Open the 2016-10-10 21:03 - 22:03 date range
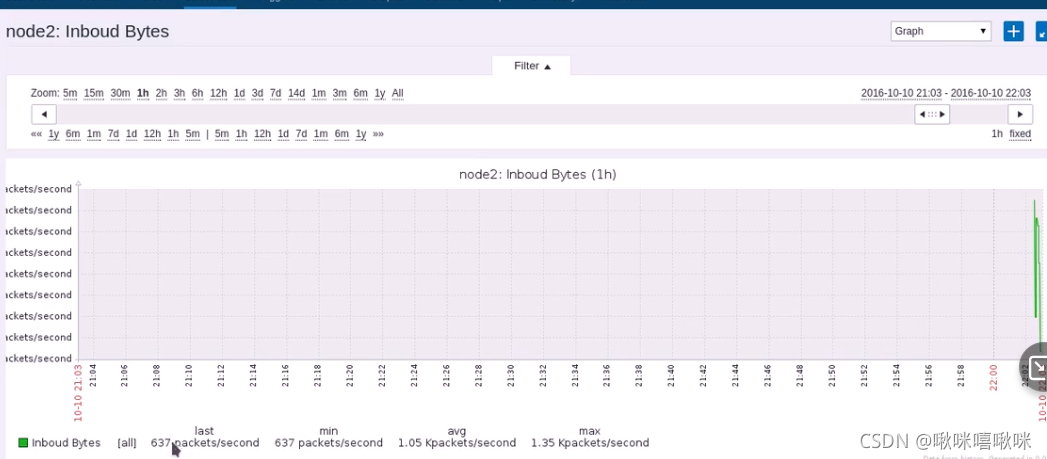 (x=946, y=93)
